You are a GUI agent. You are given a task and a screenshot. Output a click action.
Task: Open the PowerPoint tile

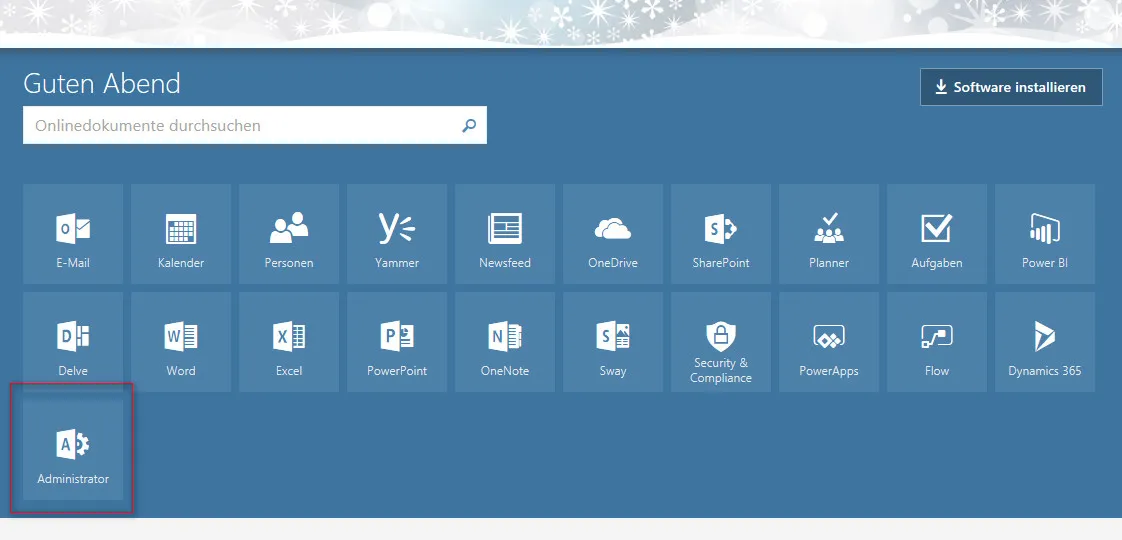[x=397, y=342]
